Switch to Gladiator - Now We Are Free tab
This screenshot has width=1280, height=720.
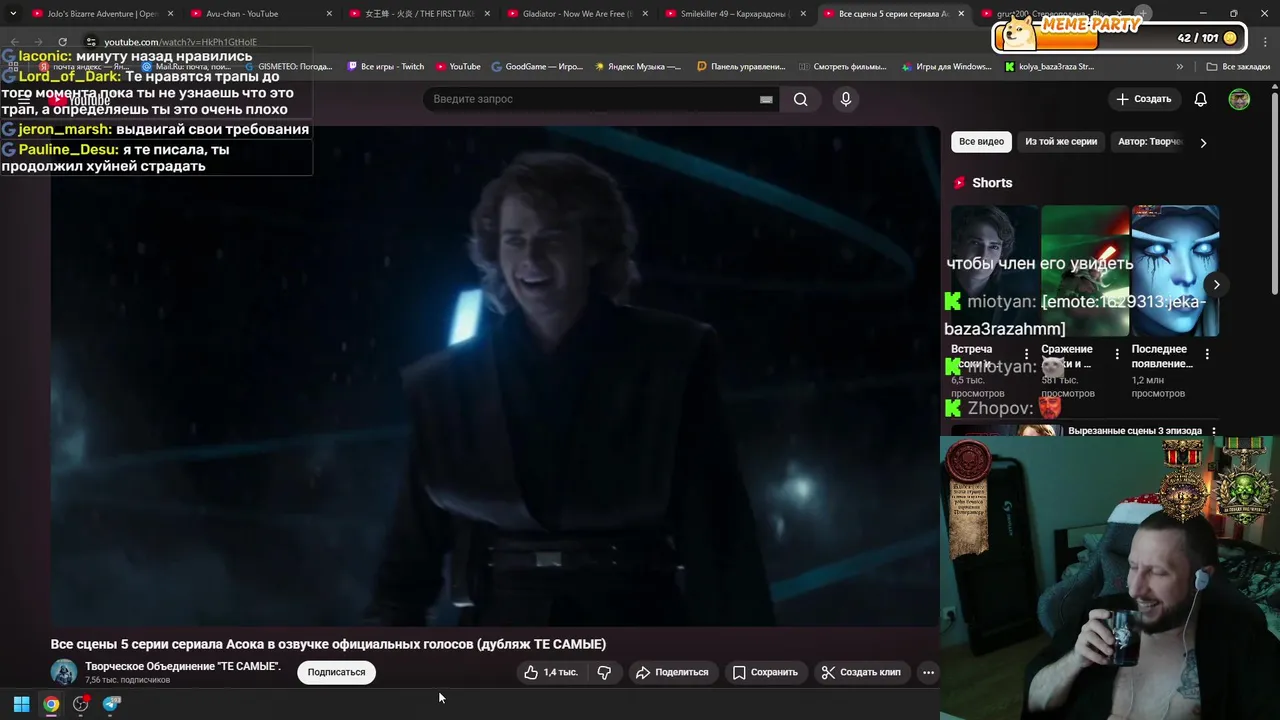pos(578,14)
